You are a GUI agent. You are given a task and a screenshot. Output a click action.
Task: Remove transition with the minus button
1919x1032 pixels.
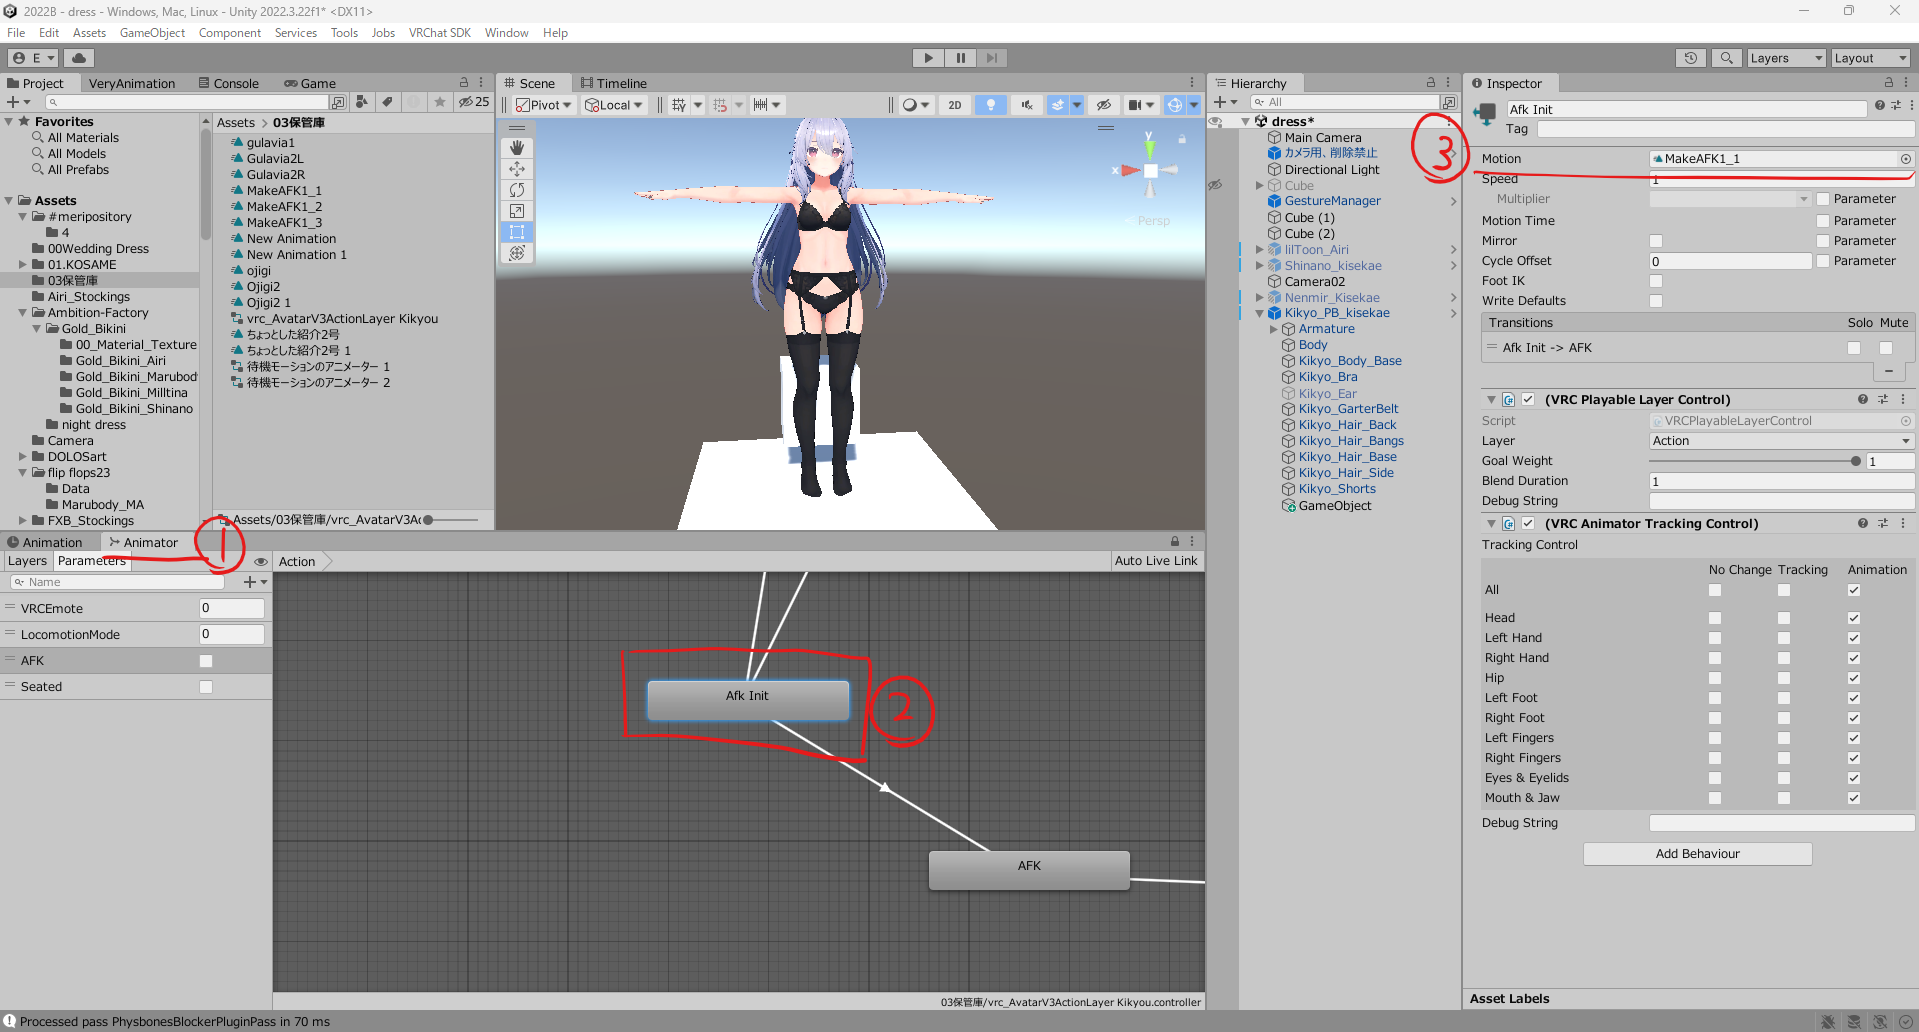point(1888,371)
